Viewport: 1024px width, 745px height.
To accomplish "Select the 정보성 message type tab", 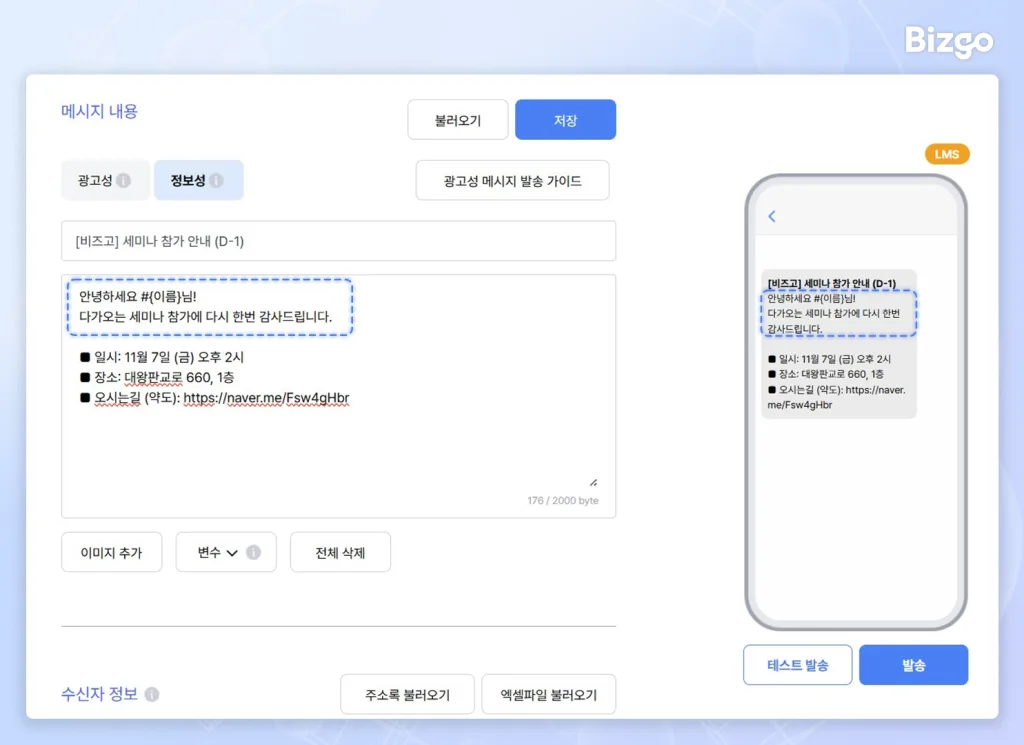I will [x=192, y=180].
